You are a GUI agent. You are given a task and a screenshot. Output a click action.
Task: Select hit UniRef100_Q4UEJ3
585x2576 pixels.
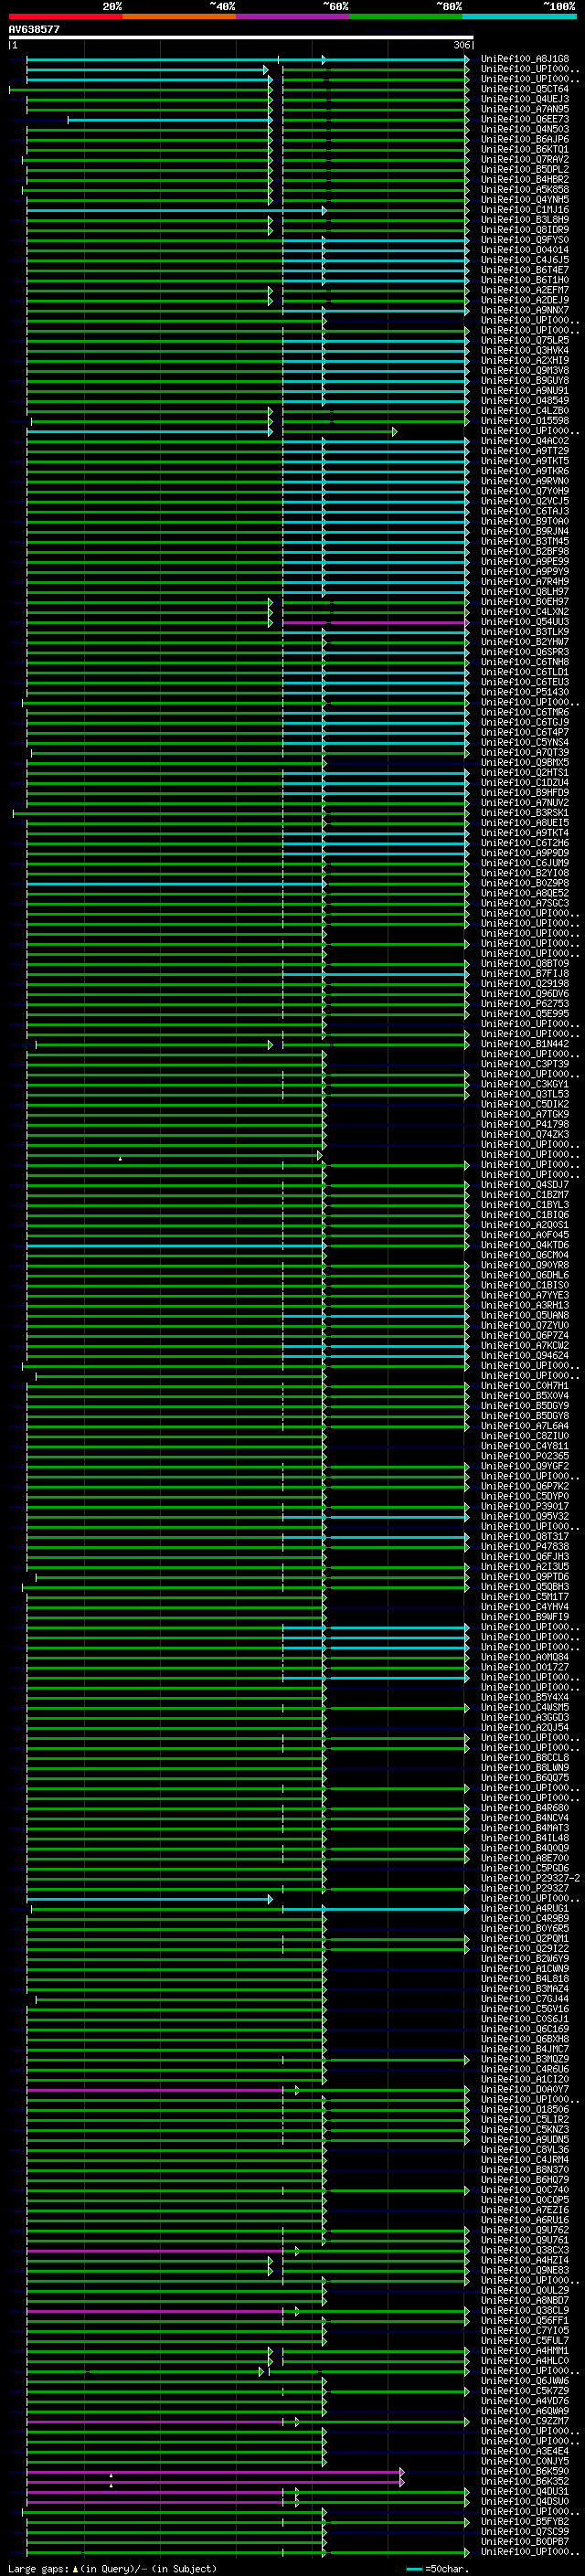(525, 99)
